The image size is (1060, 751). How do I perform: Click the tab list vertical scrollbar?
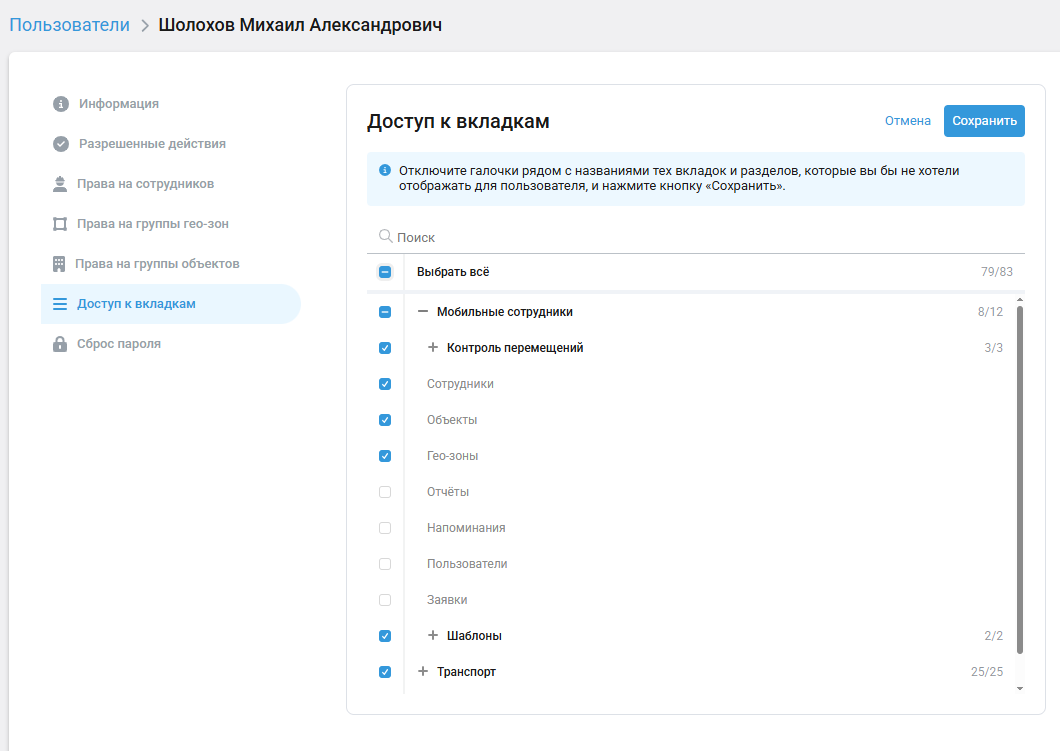coord(1020,480)
